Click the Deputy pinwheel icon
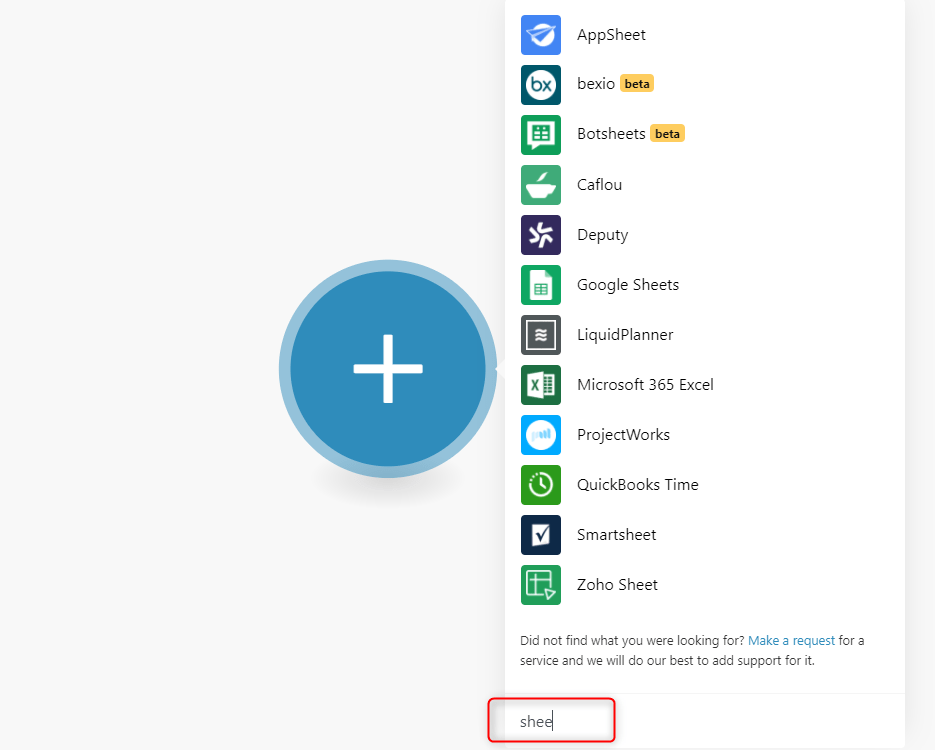 click(x=541, y=235)
